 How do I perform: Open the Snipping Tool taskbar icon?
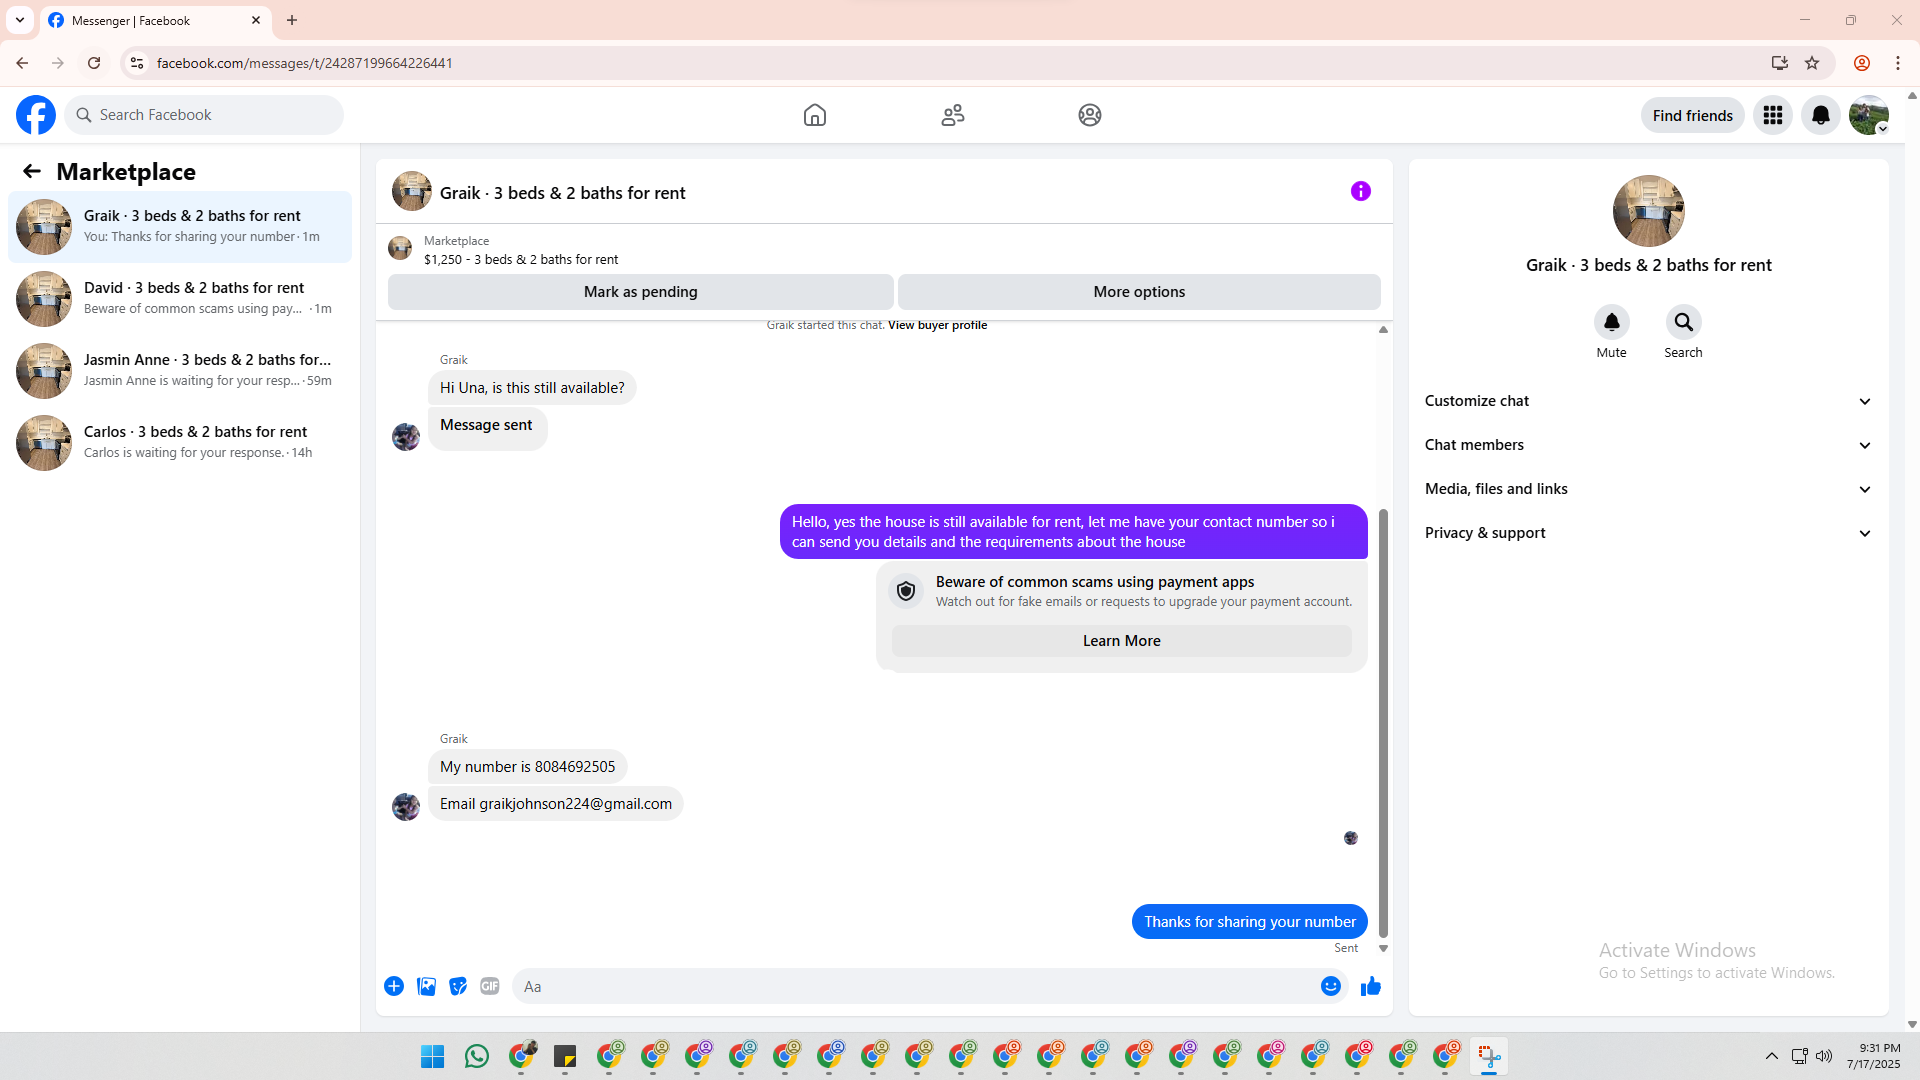pyautogui.click(x=1489, y=1056)
